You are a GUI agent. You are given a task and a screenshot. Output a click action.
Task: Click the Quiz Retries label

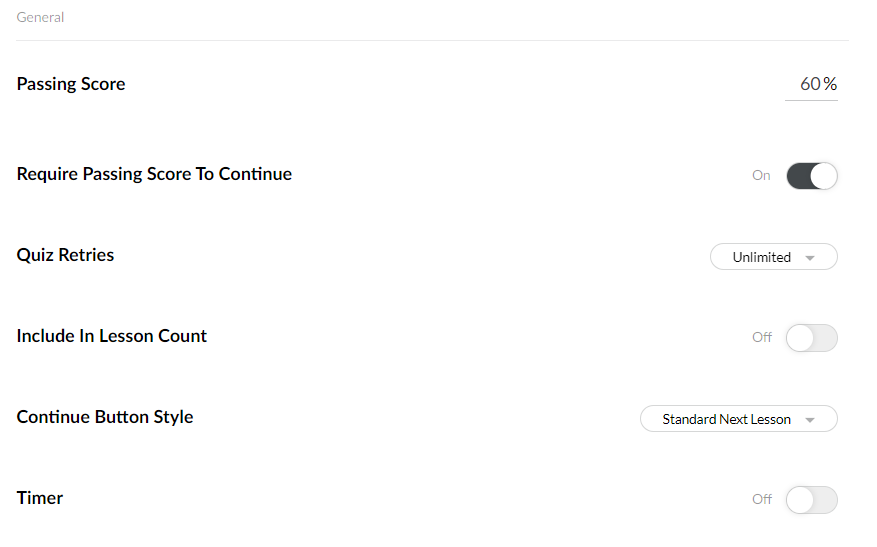65,255
